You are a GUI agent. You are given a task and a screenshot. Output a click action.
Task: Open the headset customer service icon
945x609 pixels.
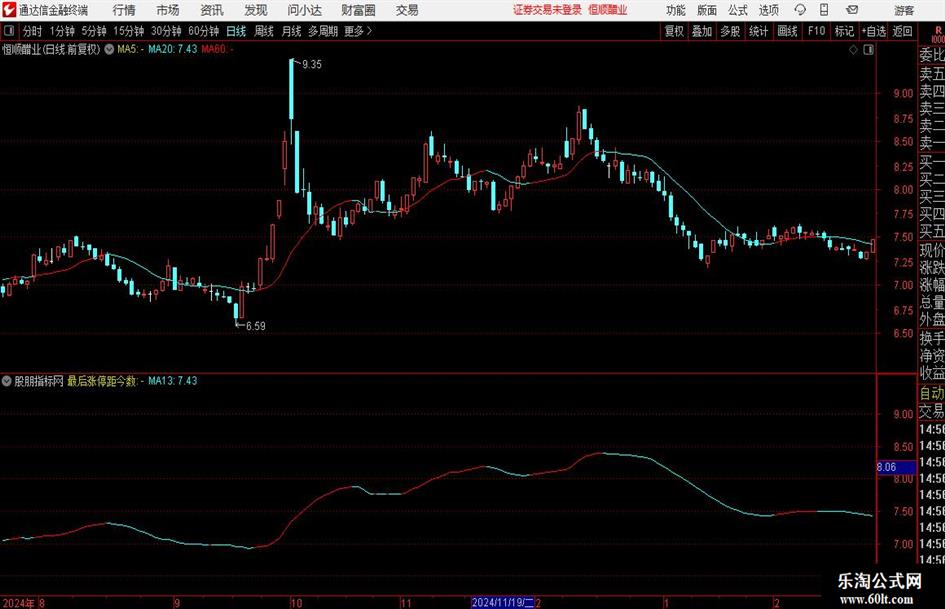[800, 10]
